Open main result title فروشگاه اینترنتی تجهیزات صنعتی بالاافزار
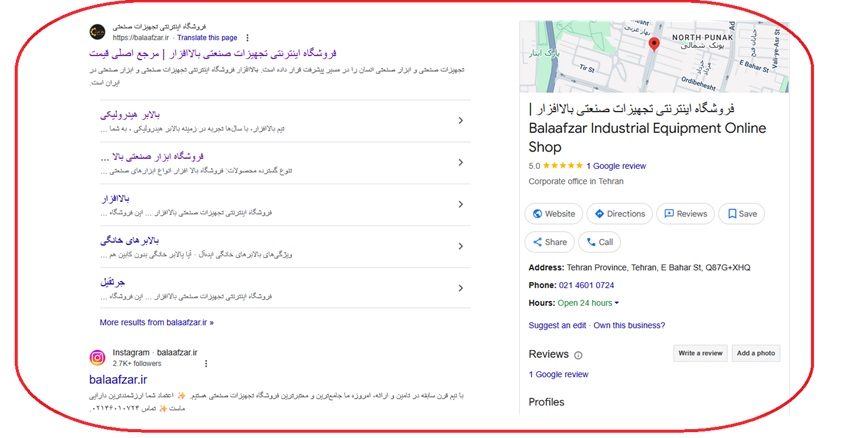The height and width of the screenshot is (438, 850). (x=213, y=53)
